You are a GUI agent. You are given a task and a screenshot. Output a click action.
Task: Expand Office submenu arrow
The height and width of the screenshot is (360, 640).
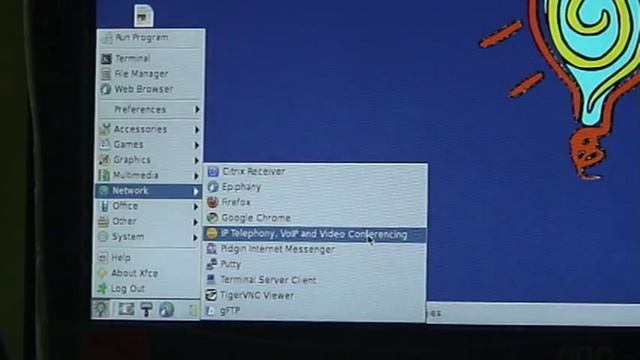[196, 207]
